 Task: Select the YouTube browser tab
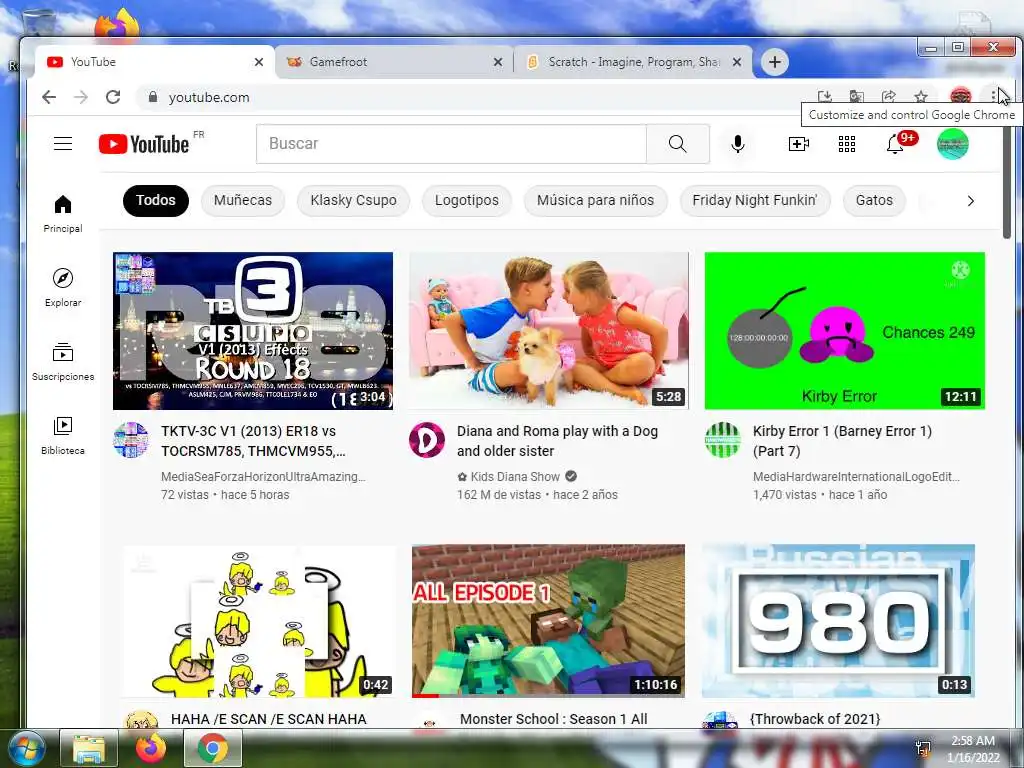point(155,62)
